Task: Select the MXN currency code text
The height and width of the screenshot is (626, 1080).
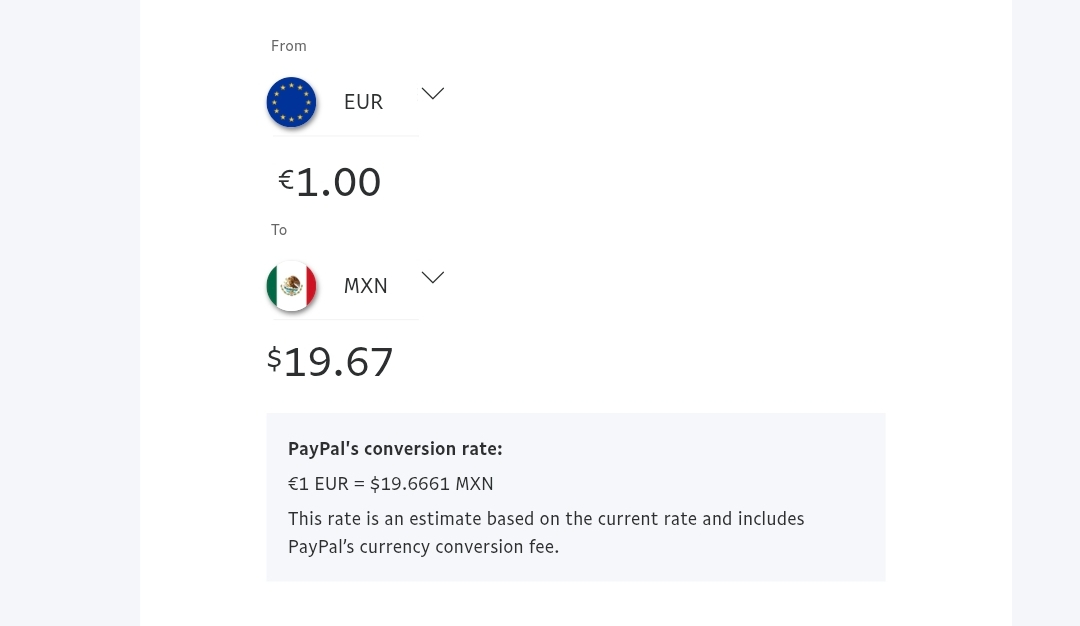Action: [365, 286]
